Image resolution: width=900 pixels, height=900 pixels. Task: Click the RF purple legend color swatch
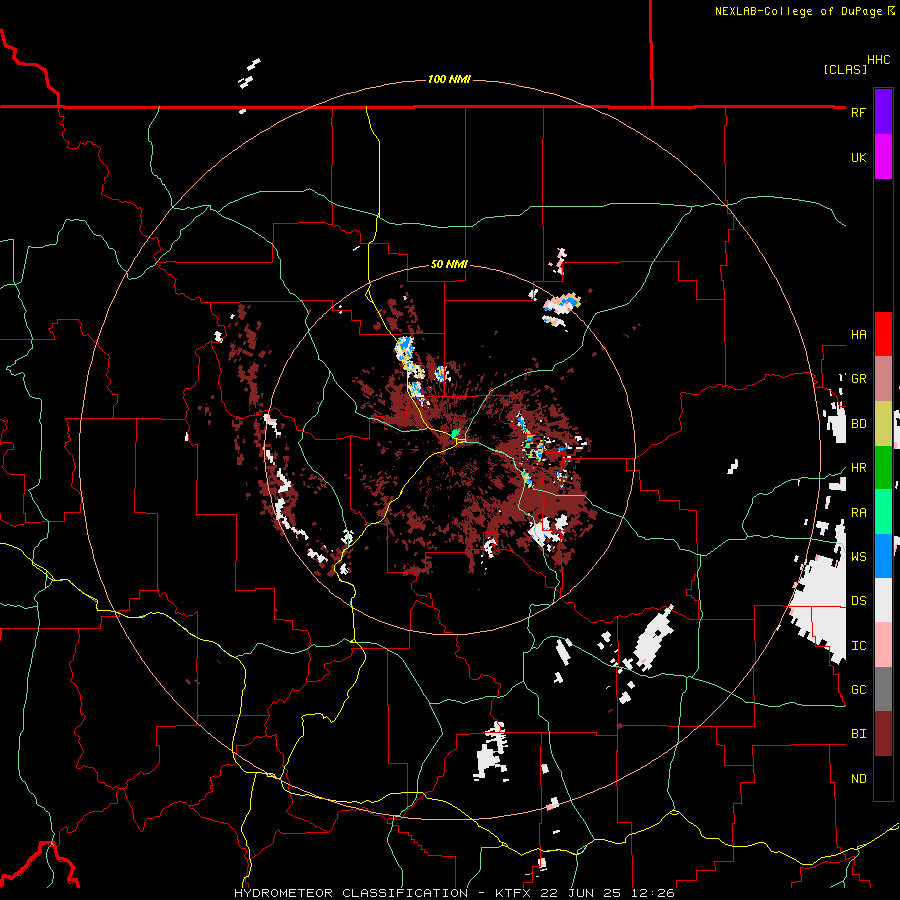pos(883,112)
